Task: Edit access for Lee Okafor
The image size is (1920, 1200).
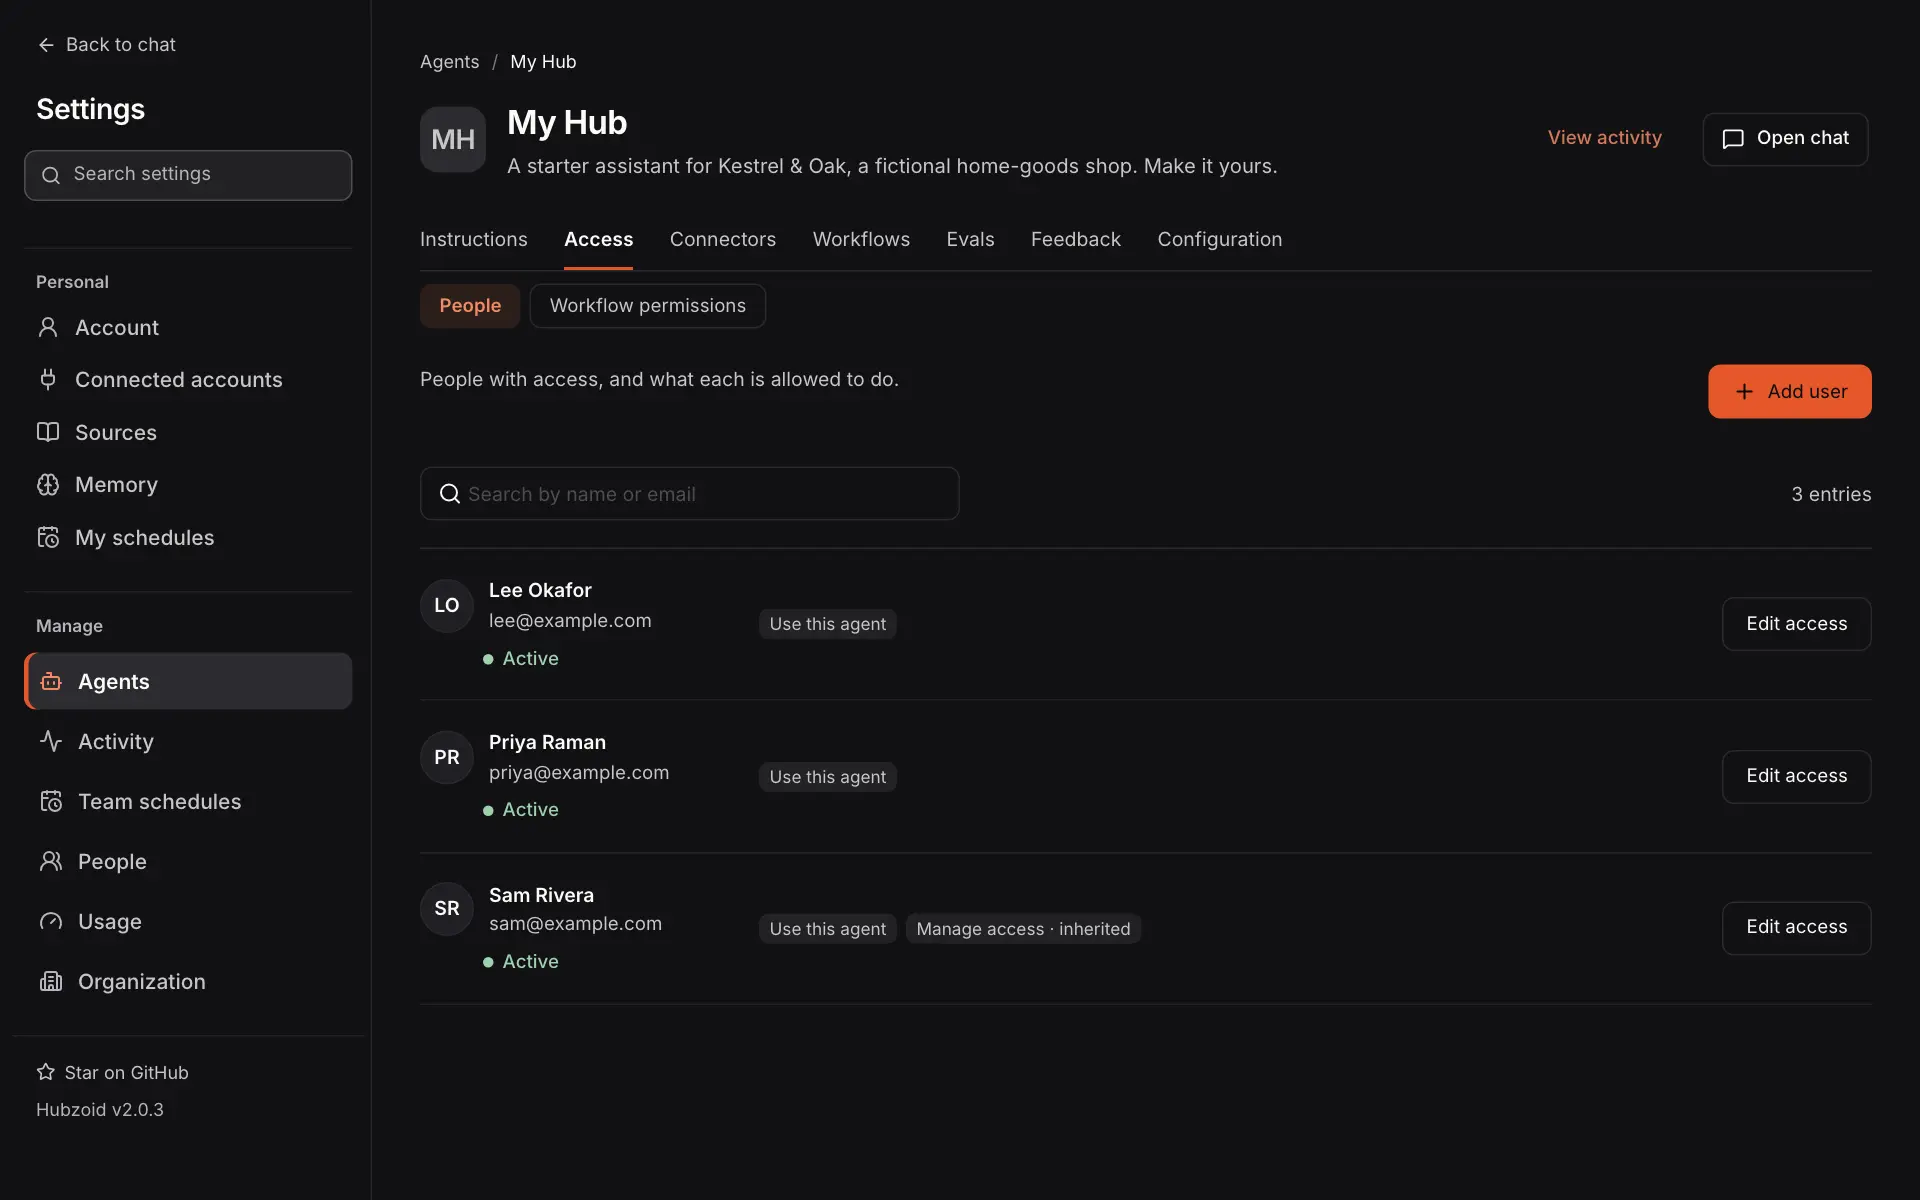Action: (1796, 624)
